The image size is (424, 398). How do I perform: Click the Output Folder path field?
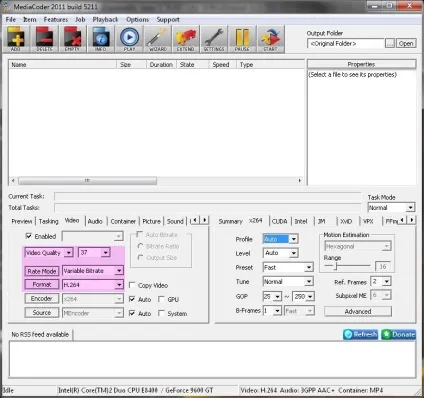click(346, 43)
